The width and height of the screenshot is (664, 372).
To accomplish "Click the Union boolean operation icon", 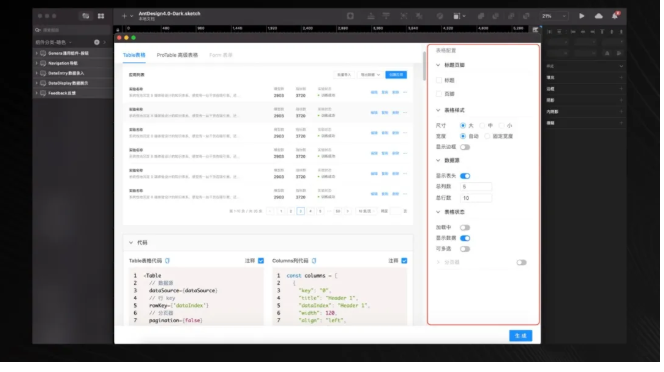I will (481, 16).
